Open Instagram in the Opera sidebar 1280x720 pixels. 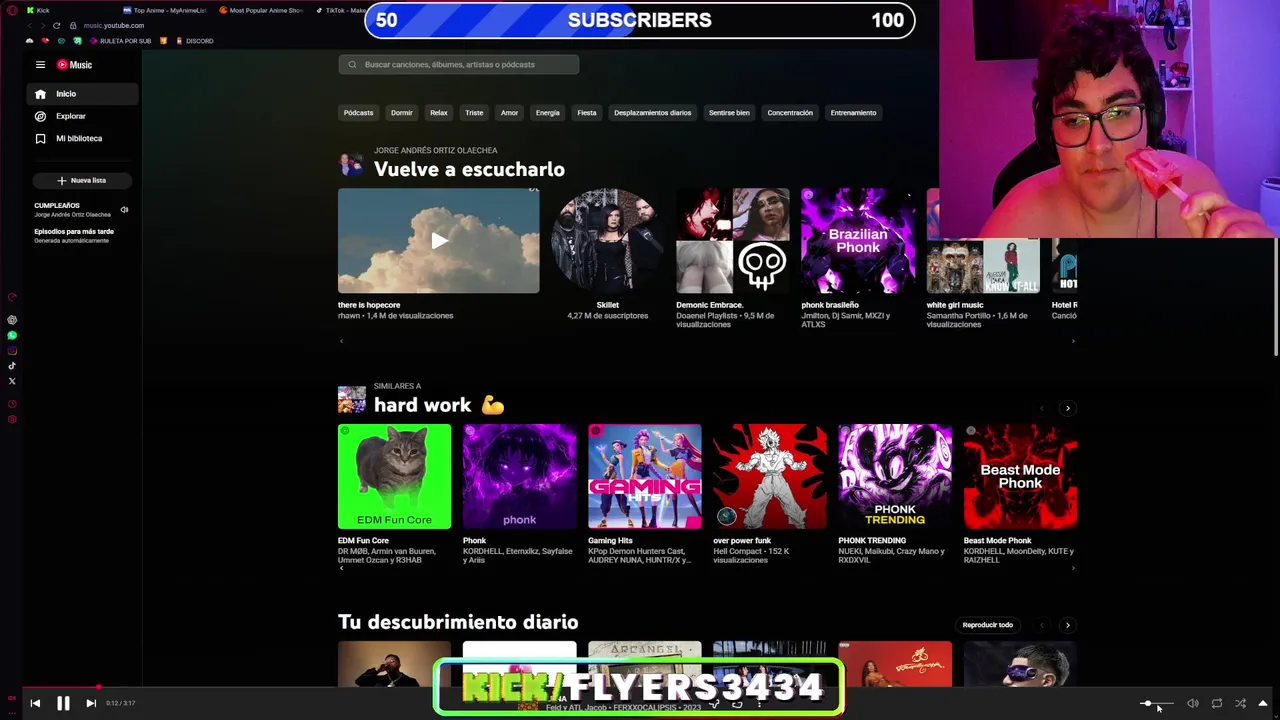12,351
